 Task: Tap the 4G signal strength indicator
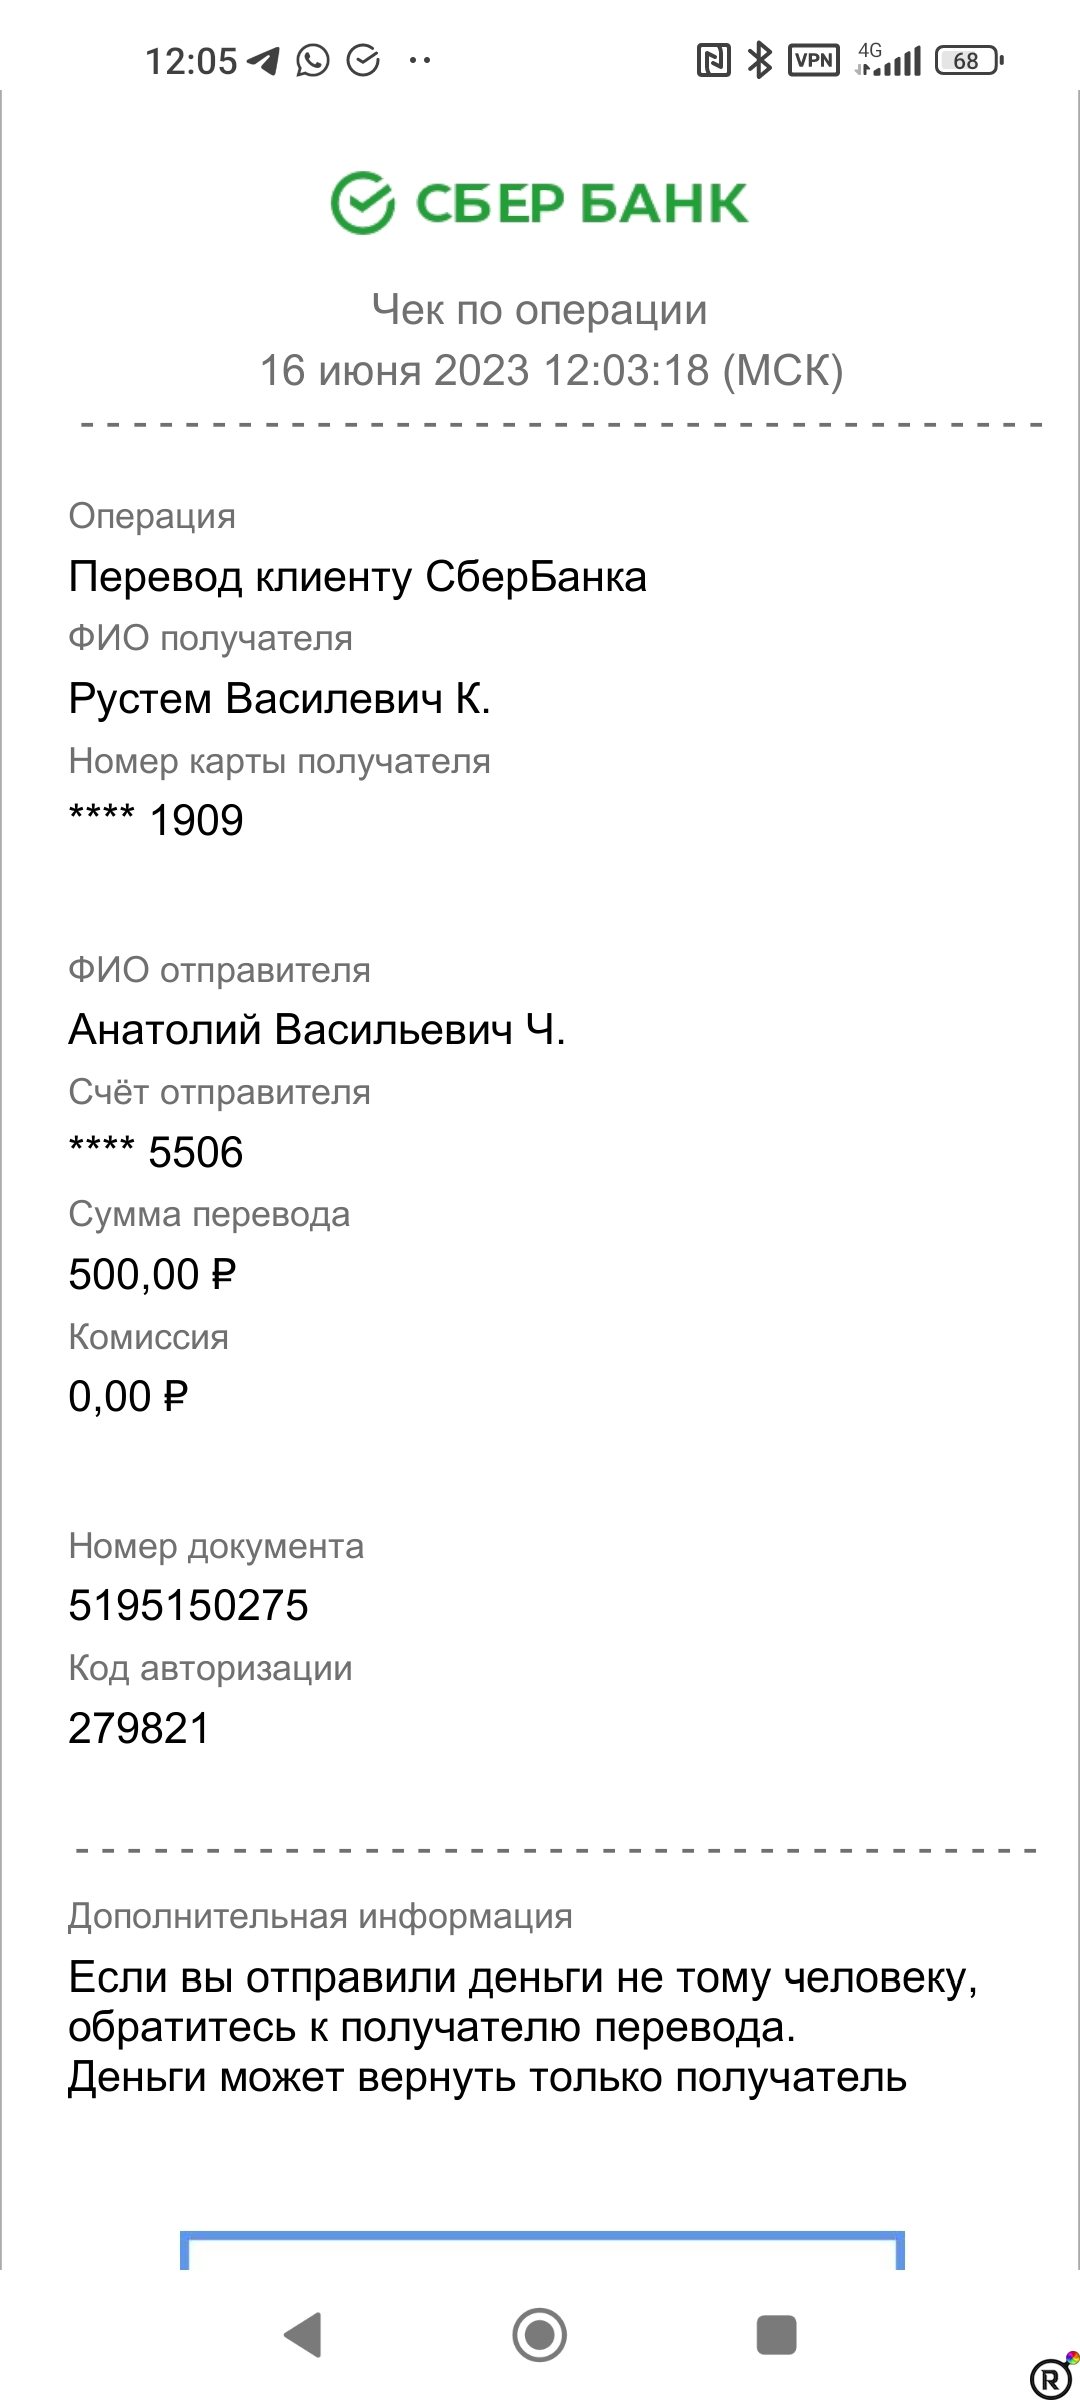point(888,60)
